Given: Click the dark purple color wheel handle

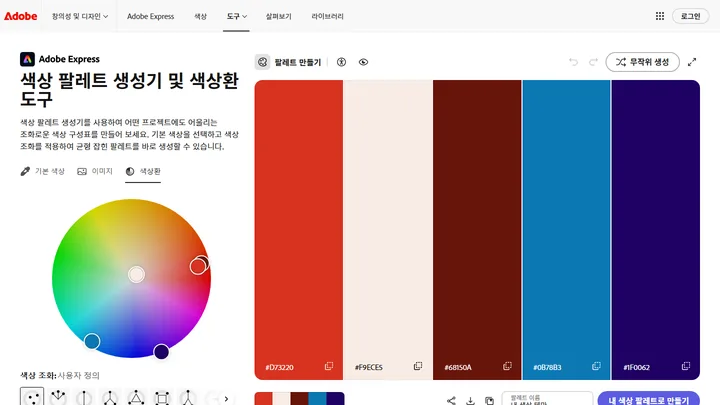Looking at the screenshot, I should (x=161, y=352).
